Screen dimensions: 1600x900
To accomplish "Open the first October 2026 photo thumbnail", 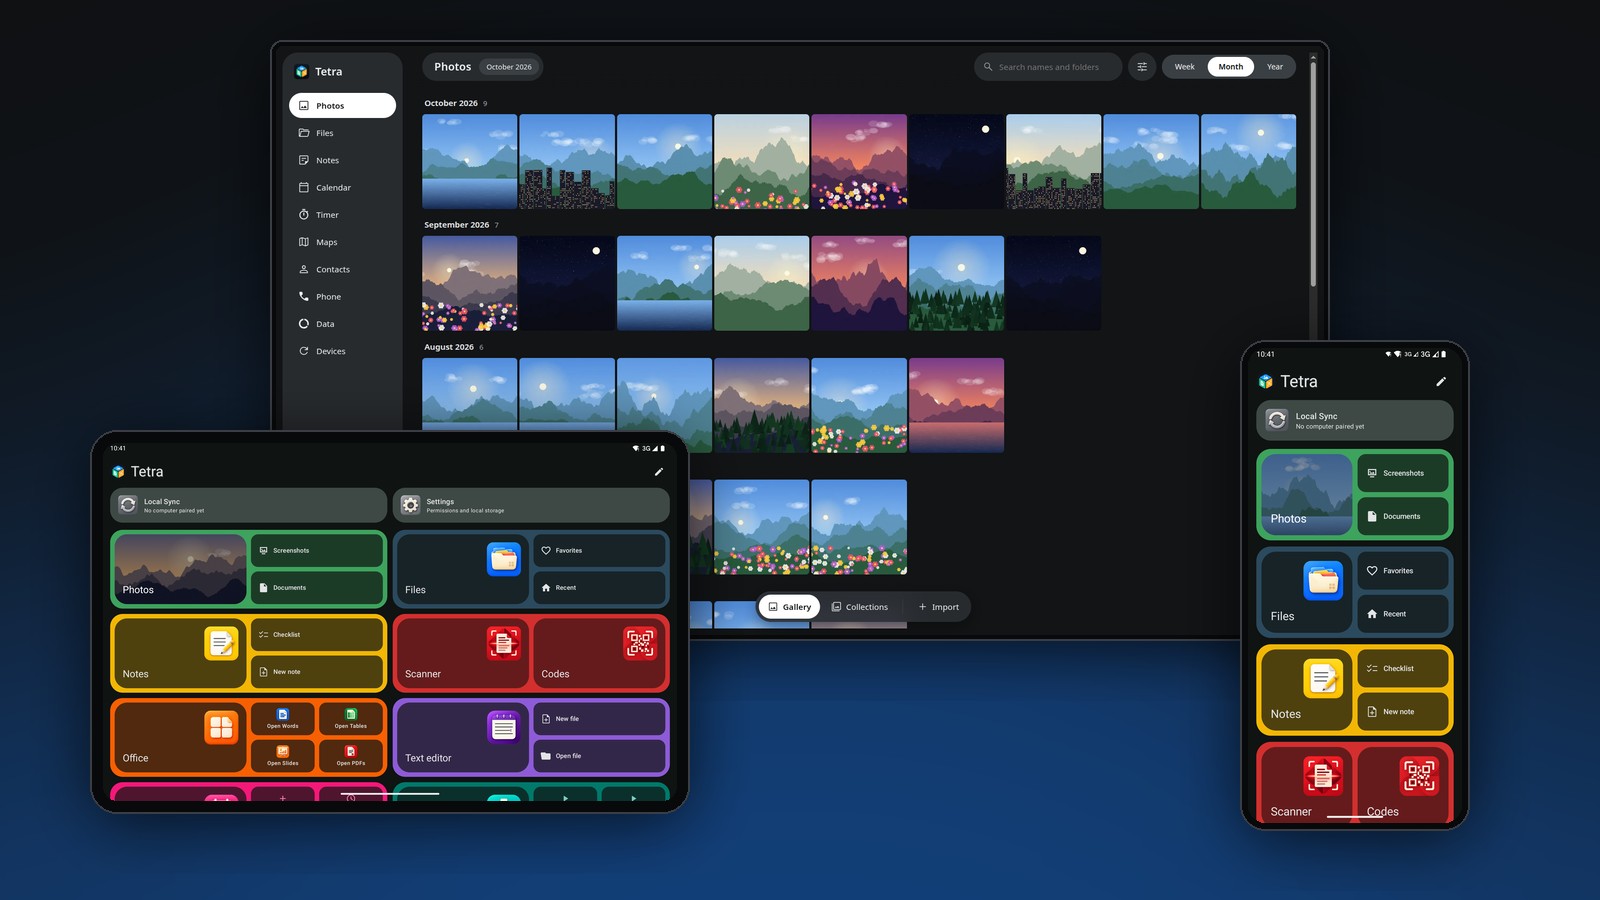I will tap(470, 161).
